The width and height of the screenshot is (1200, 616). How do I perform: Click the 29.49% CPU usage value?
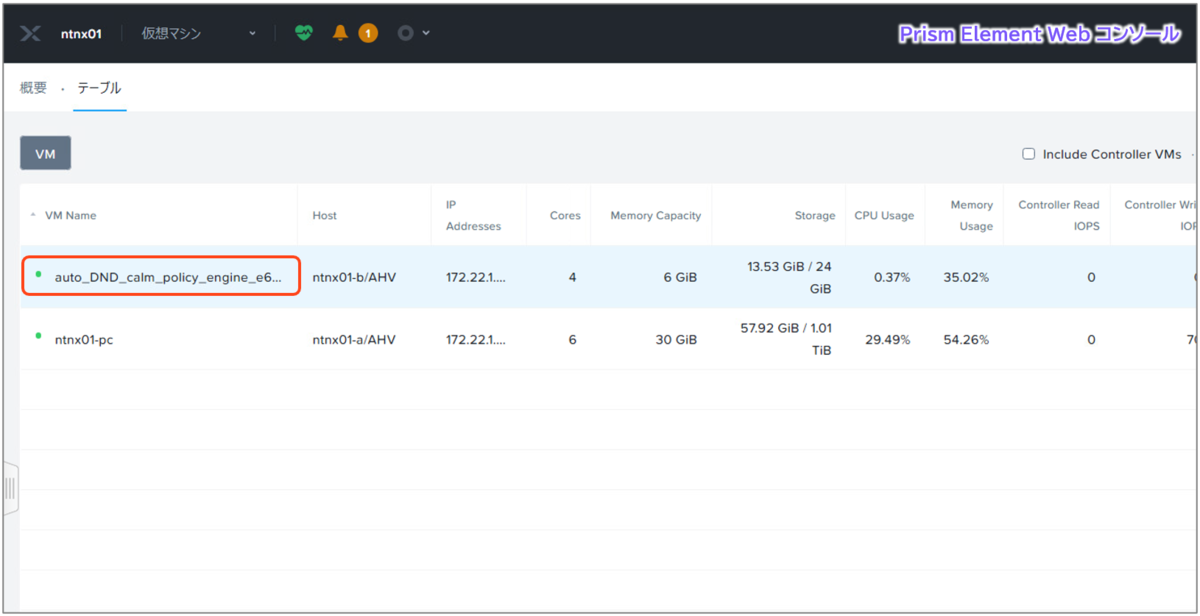[888, 339]
